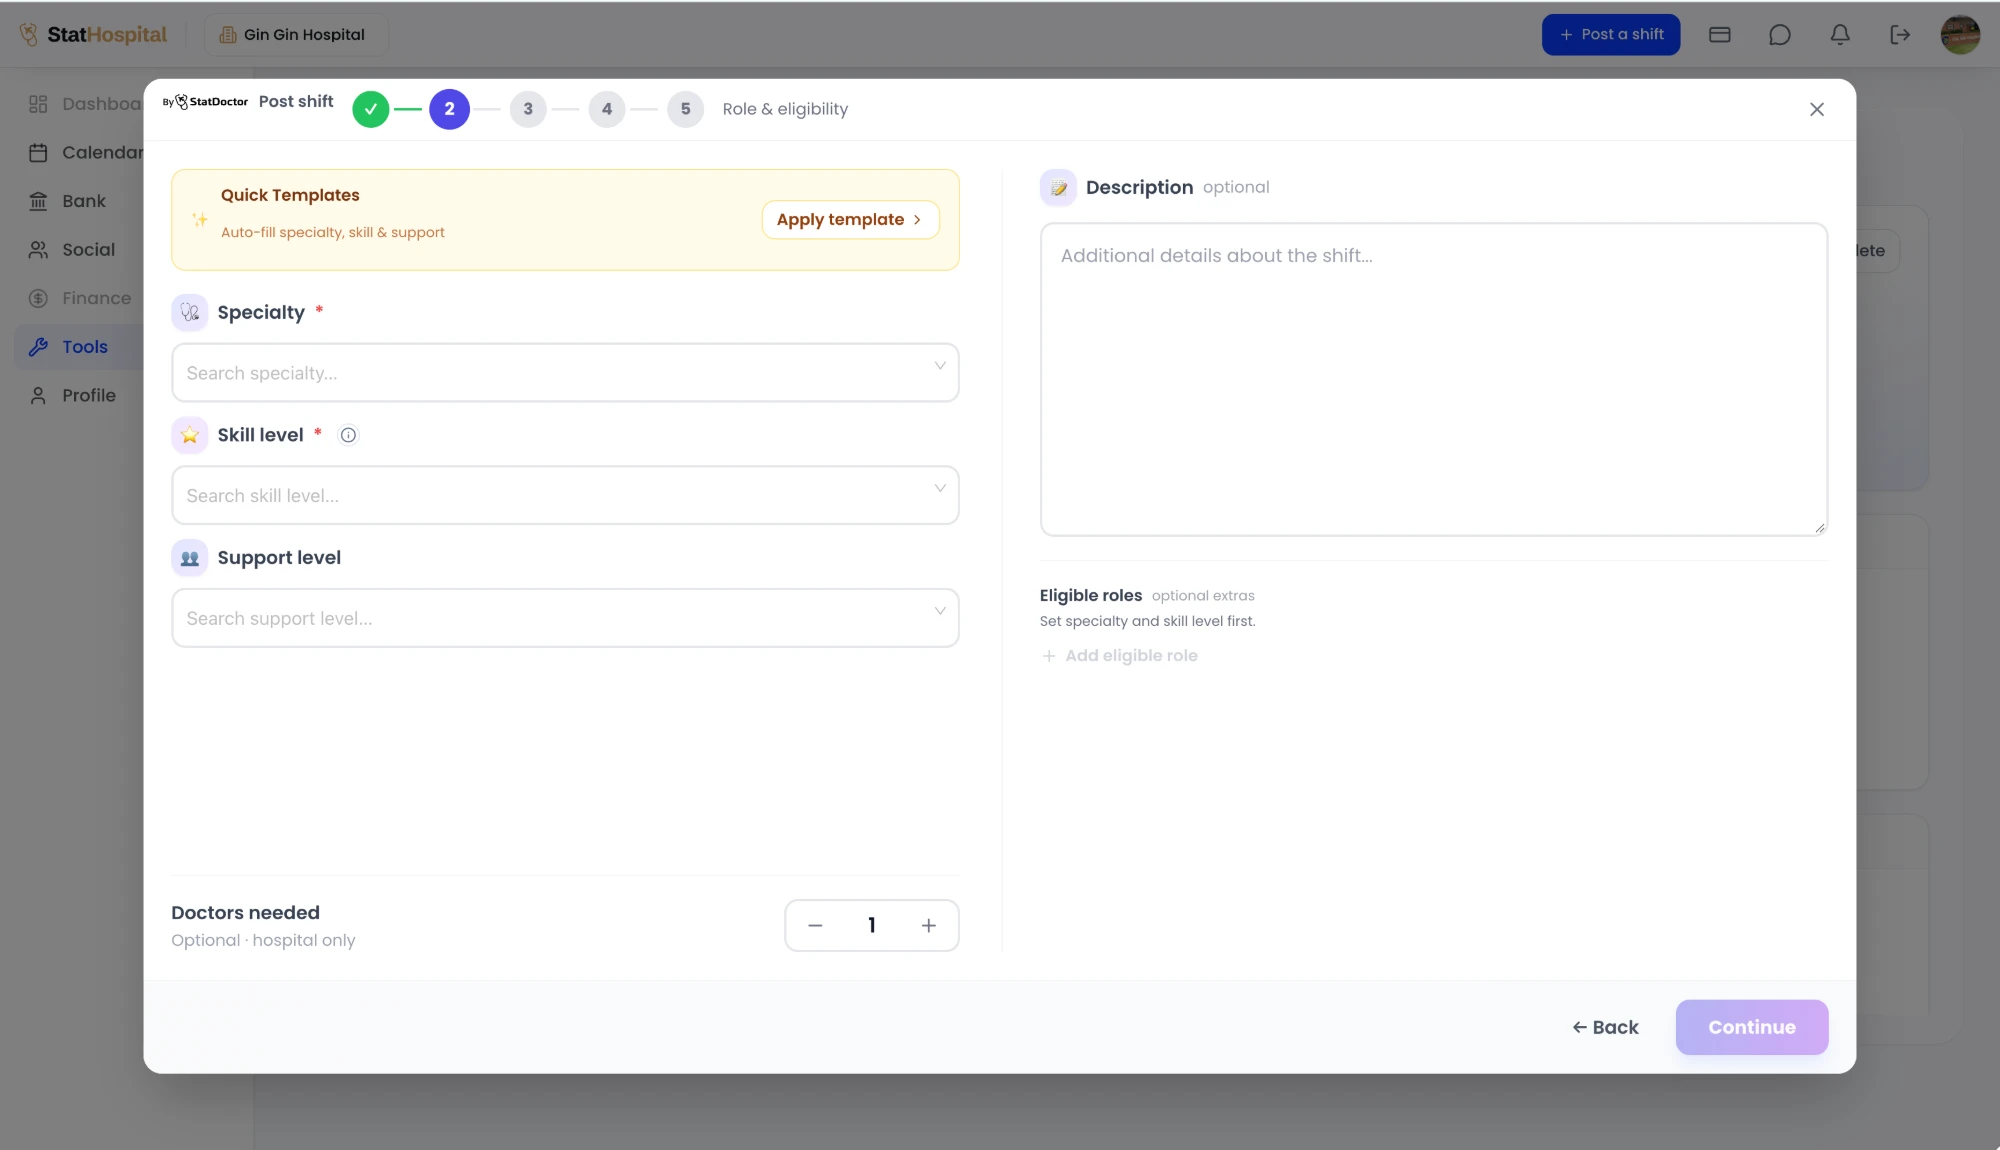Screen dimensions: 2000x1150
Task: Open the user avatar menu
Action: click(1960, 35)
